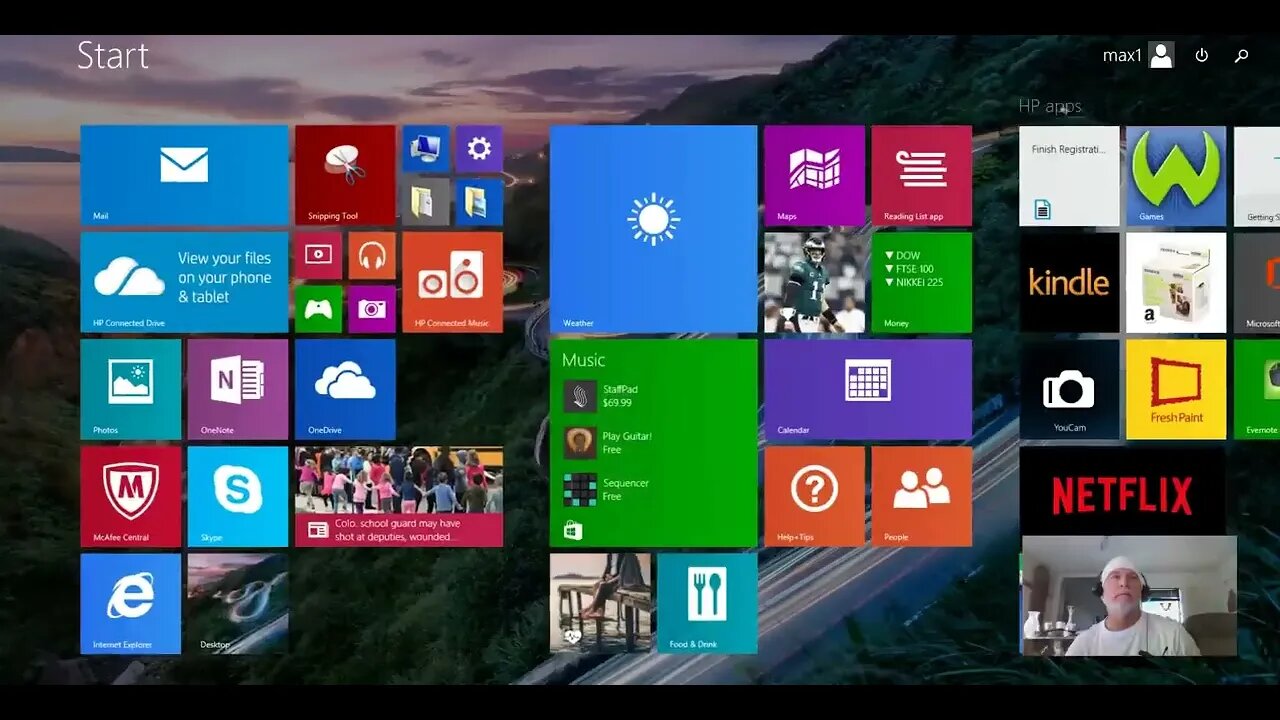Open the Skype tile

click(x=238, y=496)
